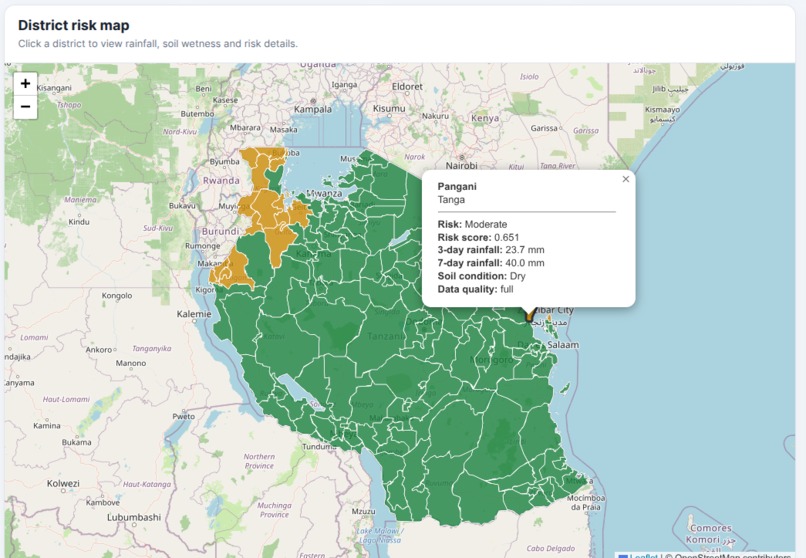Click the 'District risk map' heading
The width and height of the screenshot is (806, 558).
click(x=74, y=25)
